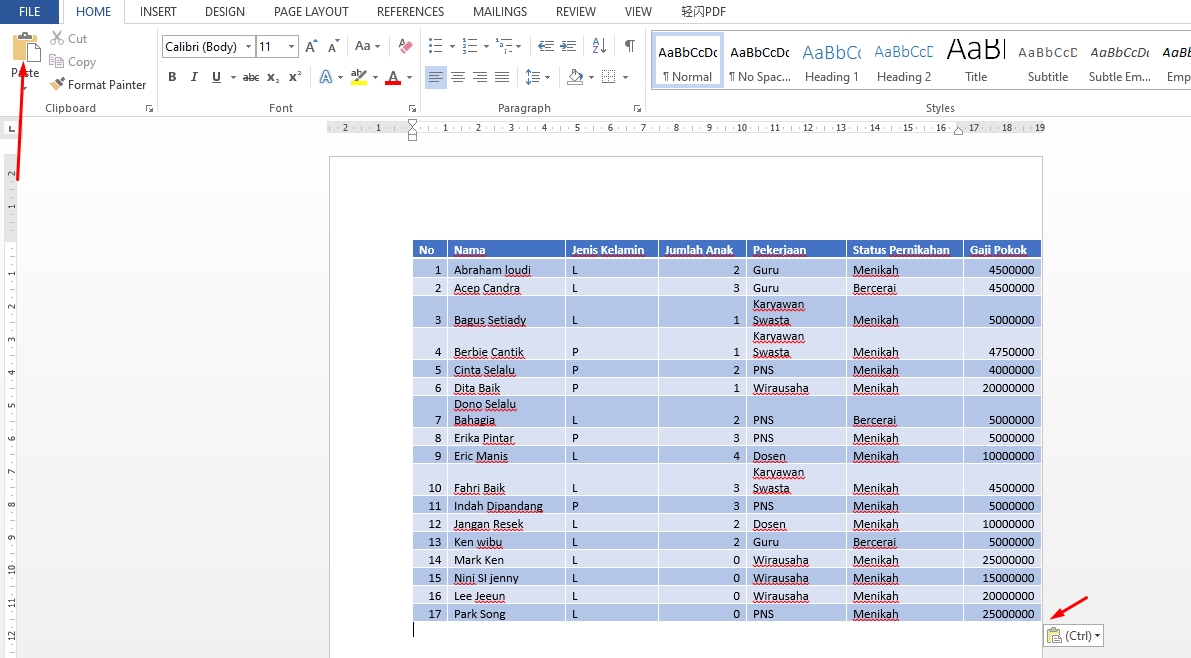Apply the Heading 2 style
This screenshot has height=658, width=1191.
(x=904, y=60)
